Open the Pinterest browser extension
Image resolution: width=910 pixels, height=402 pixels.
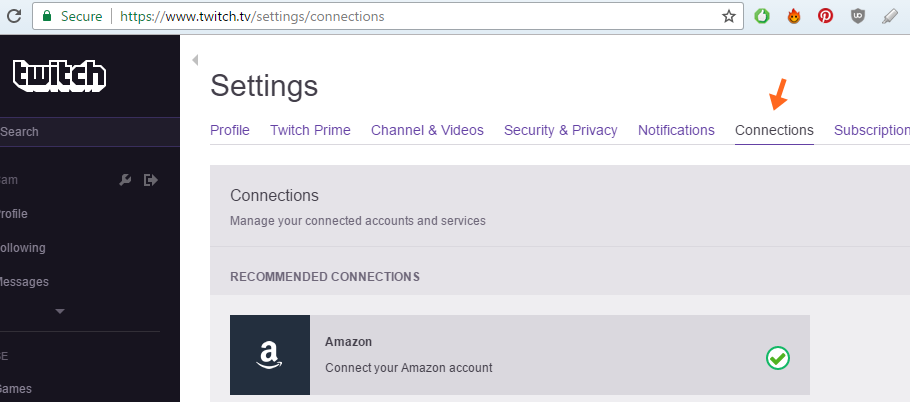[825, 16]
